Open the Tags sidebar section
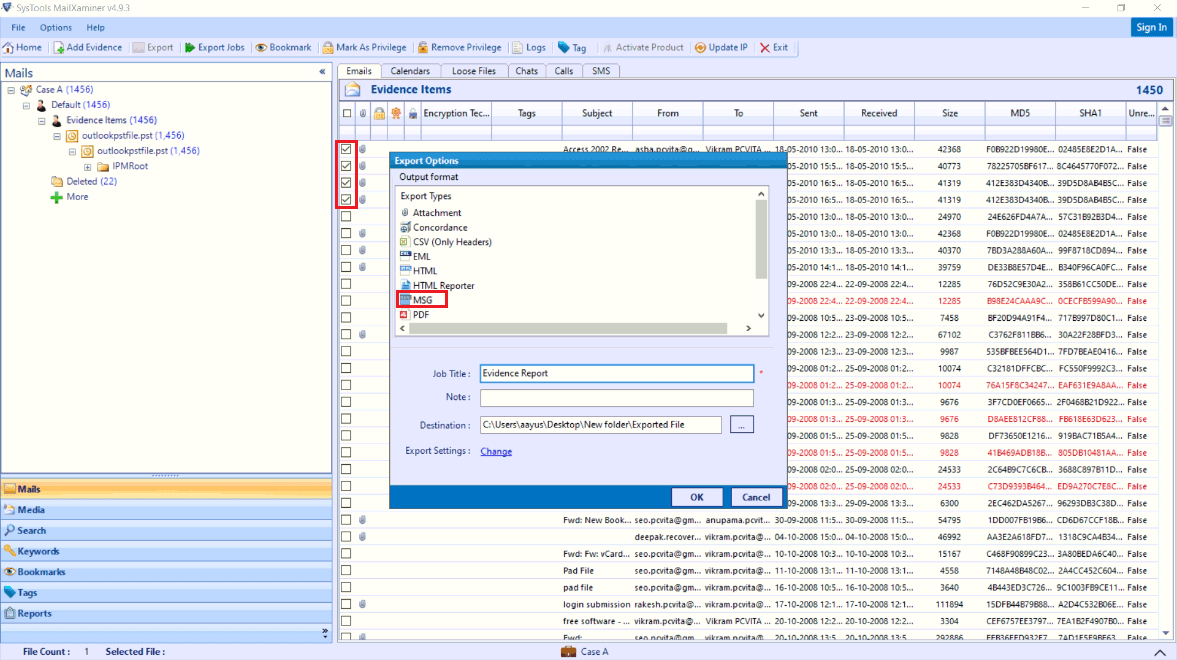1177x660 pixels. [166, 592]
